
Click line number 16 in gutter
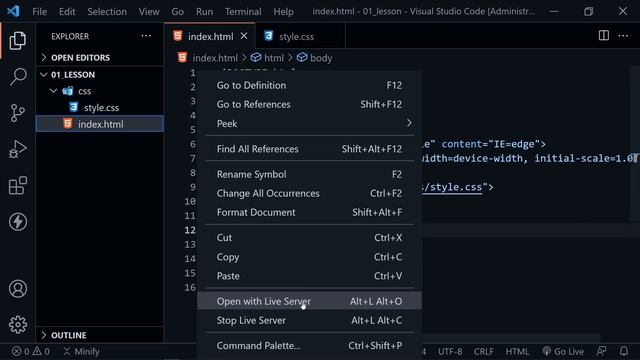coord(190,287)
